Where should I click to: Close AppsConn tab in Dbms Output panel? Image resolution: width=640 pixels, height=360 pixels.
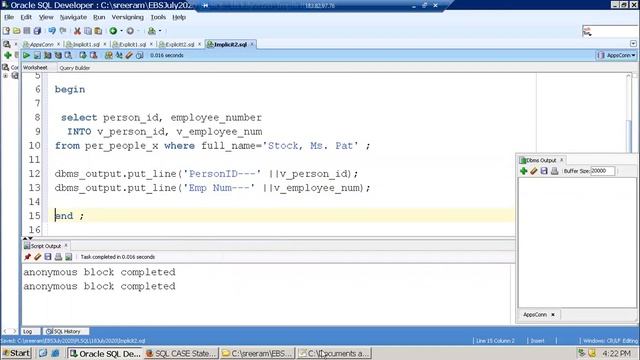pos(553,315)
